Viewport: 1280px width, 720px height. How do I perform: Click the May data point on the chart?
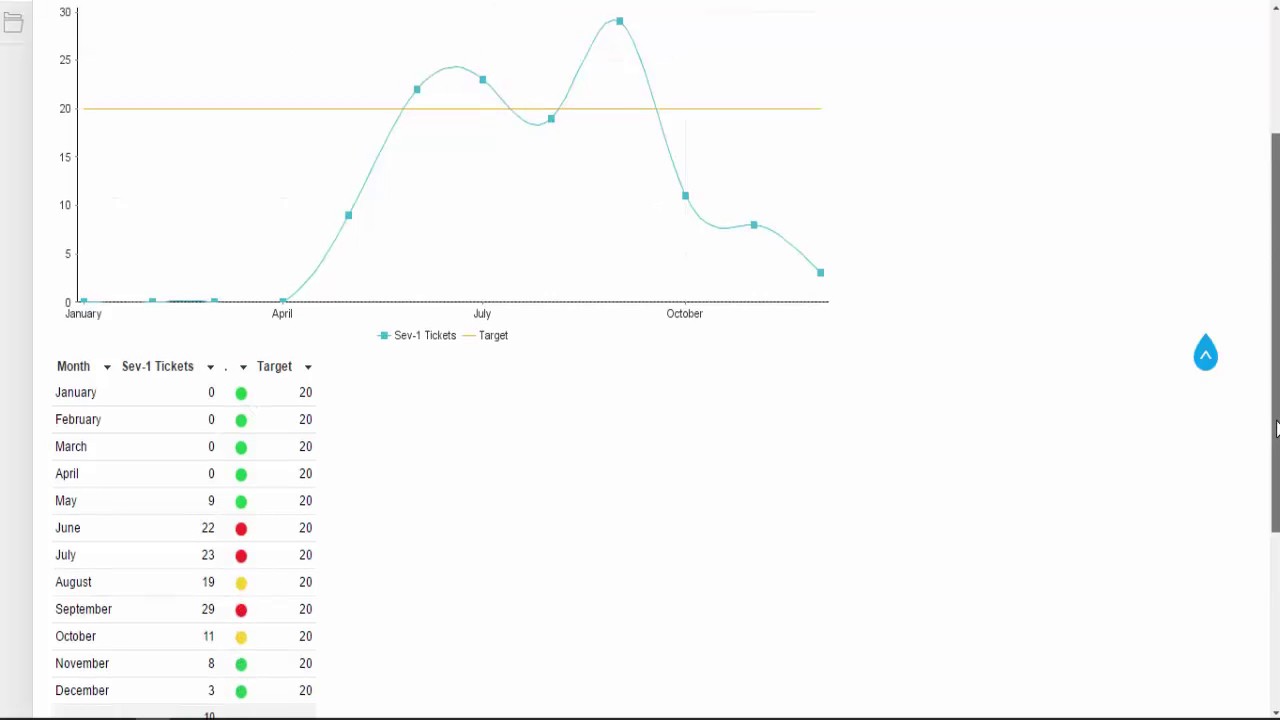[x=348, y=215]
